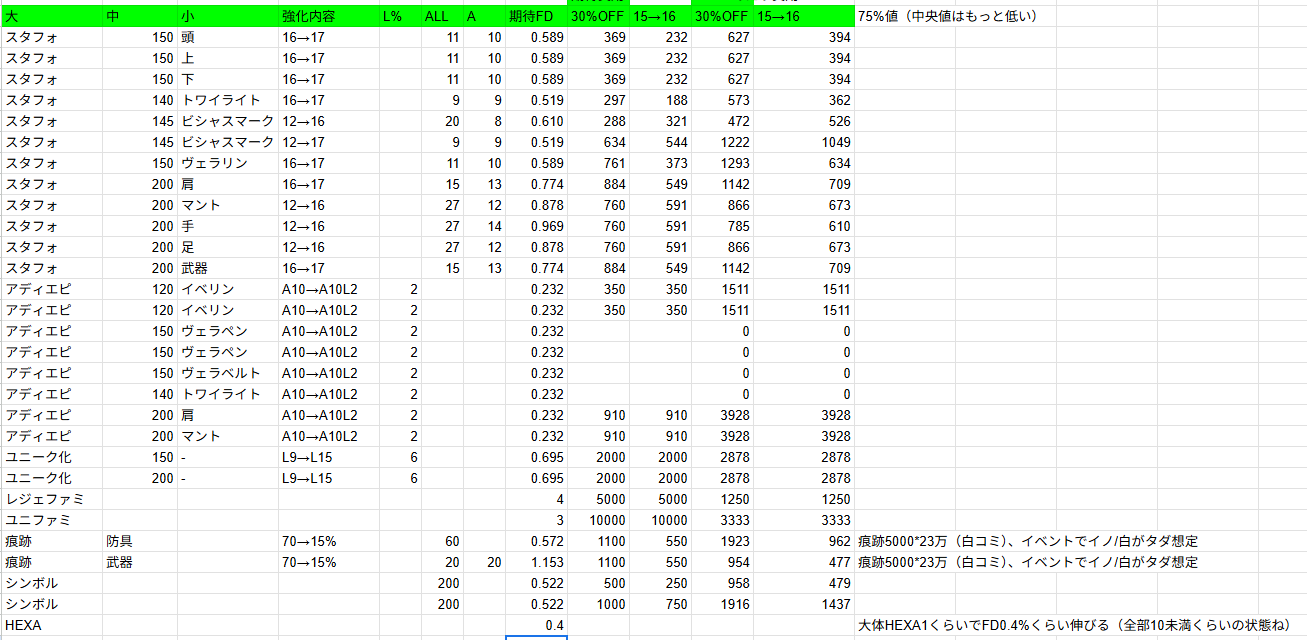This screenshot has width=1307, height=640.
Task: Click the 544 value cell
Action: point(661,142)
